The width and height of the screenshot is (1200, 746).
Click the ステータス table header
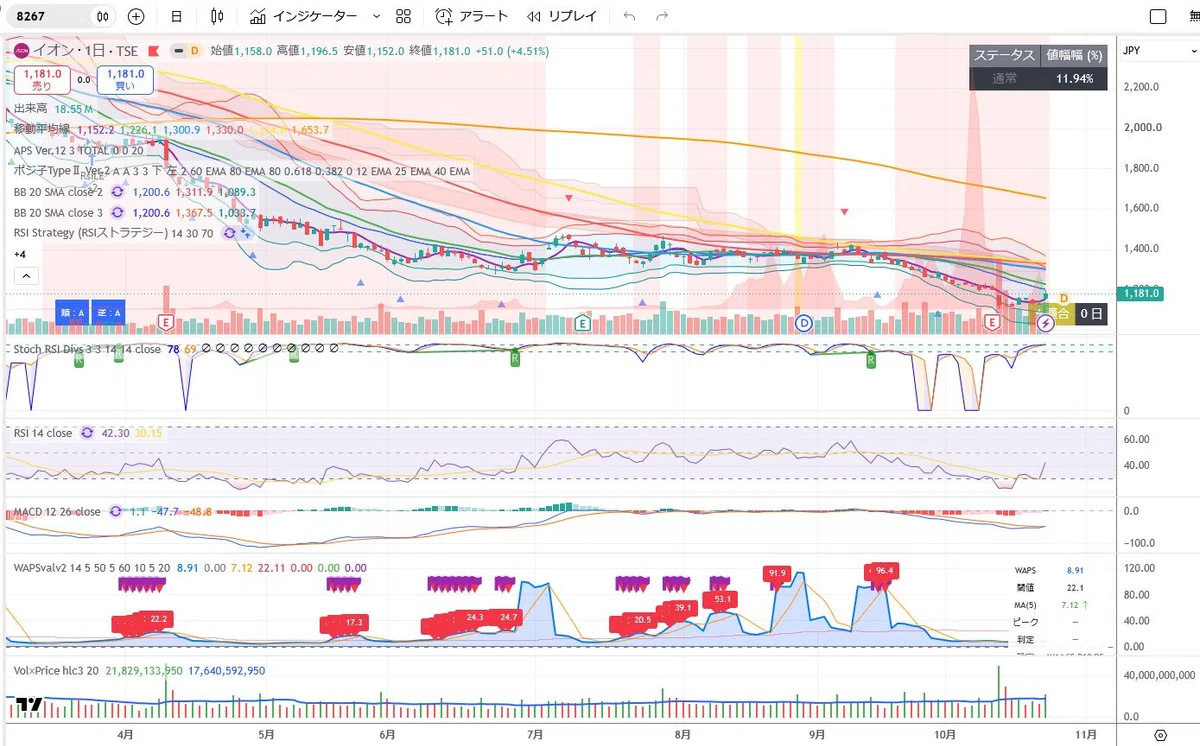point(1004,56)
